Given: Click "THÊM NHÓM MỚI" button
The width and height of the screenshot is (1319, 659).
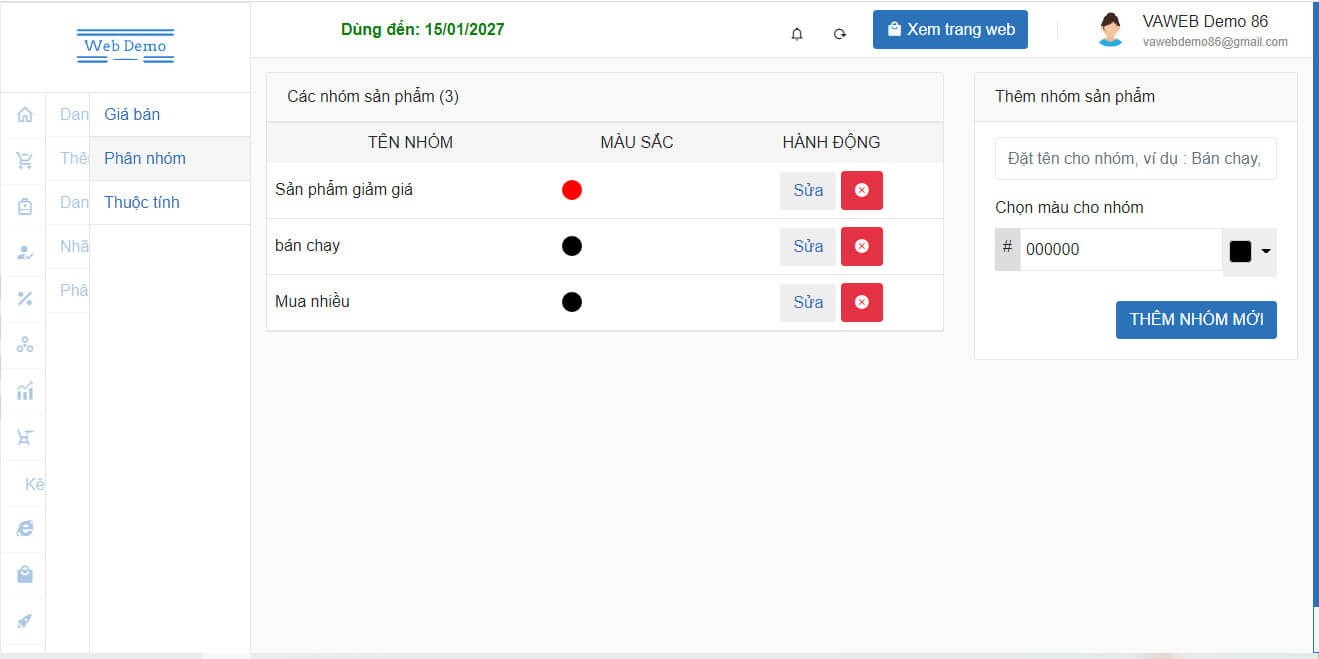Looking at the screenshot, I should click(1196, 320).
